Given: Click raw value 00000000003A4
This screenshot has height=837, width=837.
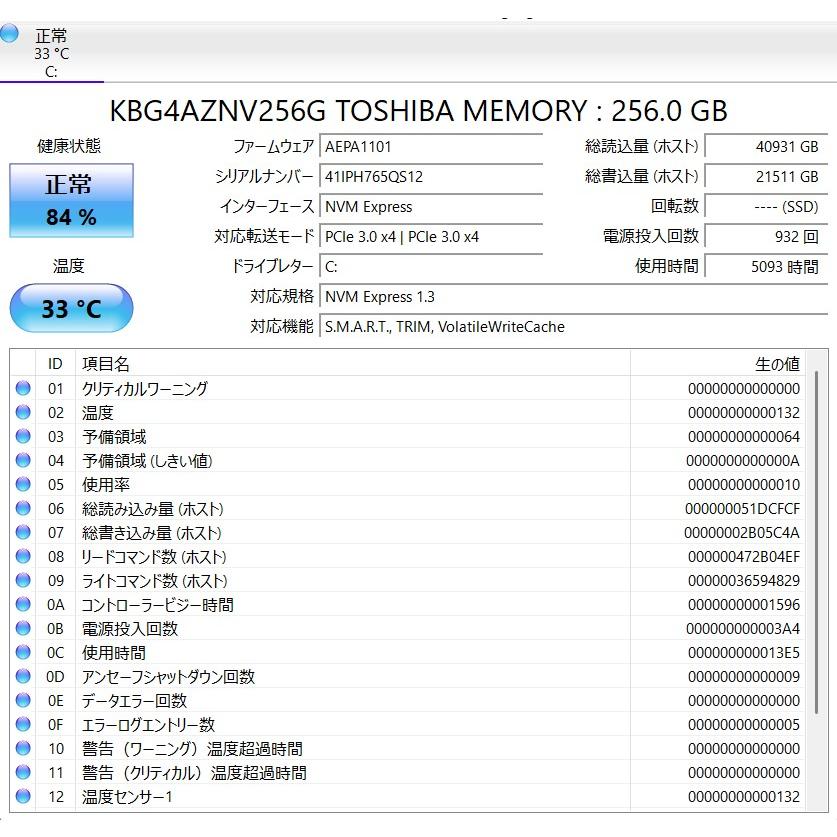Looking at the screenshot, I should click(743, 629).
